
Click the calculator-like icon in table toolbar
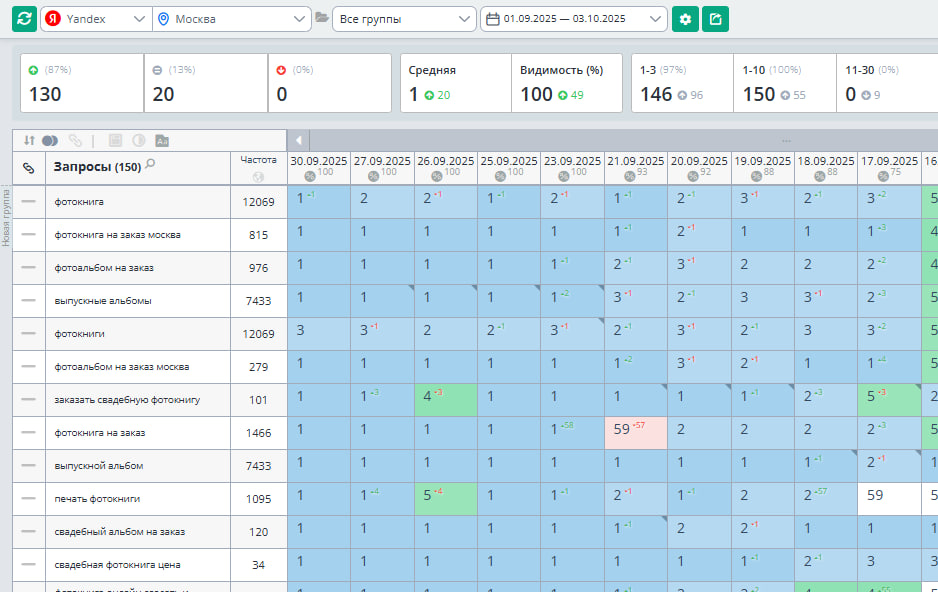[115, 141]
